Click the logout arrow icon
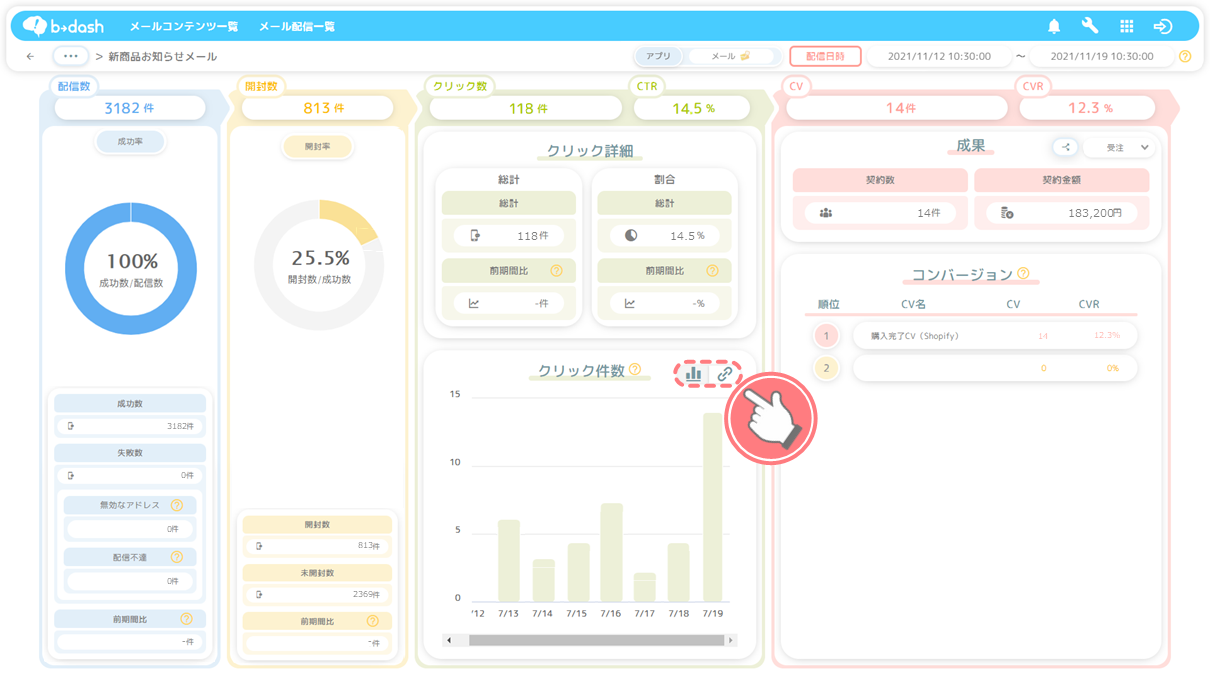The height and width of the screenshot is (680, 1210). pyautogui.click(x=1163, y=27)
